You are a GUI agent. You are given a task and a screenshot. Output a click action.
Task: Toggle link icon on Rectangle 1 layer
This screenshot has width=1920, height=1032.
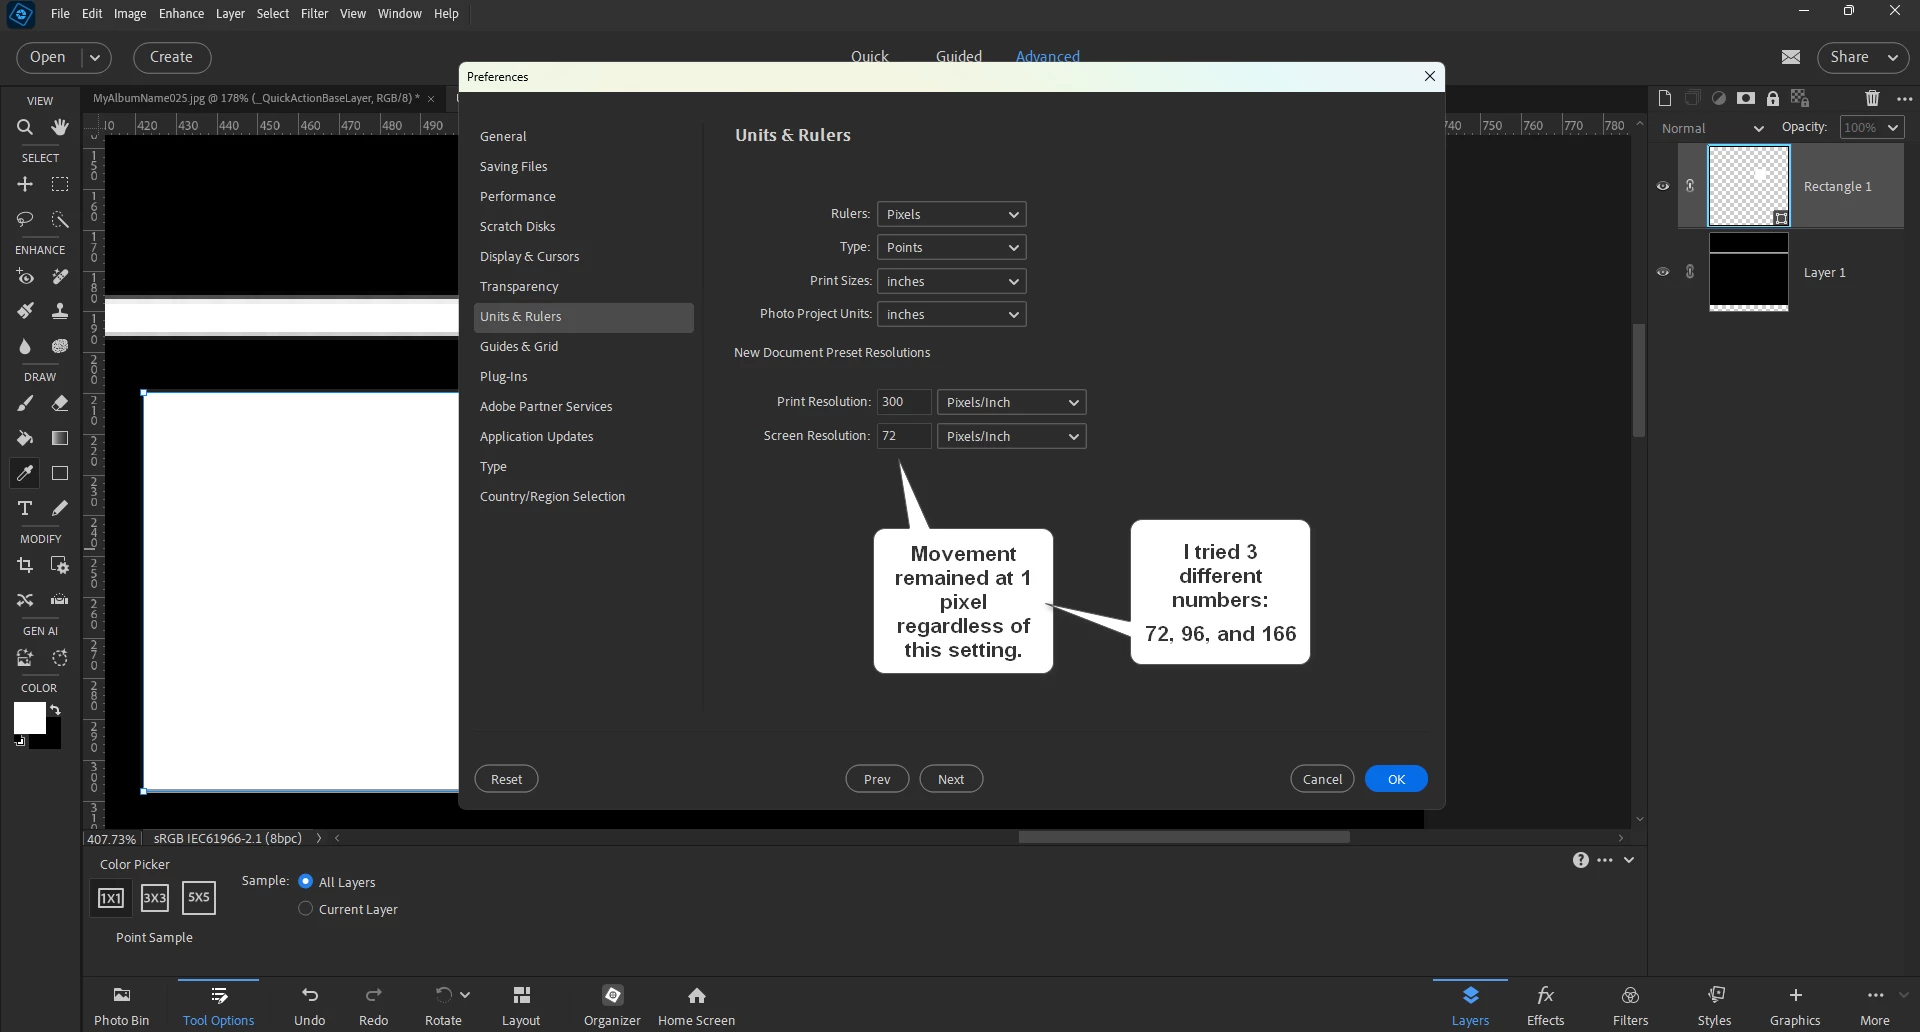[x=1690, y=186]
